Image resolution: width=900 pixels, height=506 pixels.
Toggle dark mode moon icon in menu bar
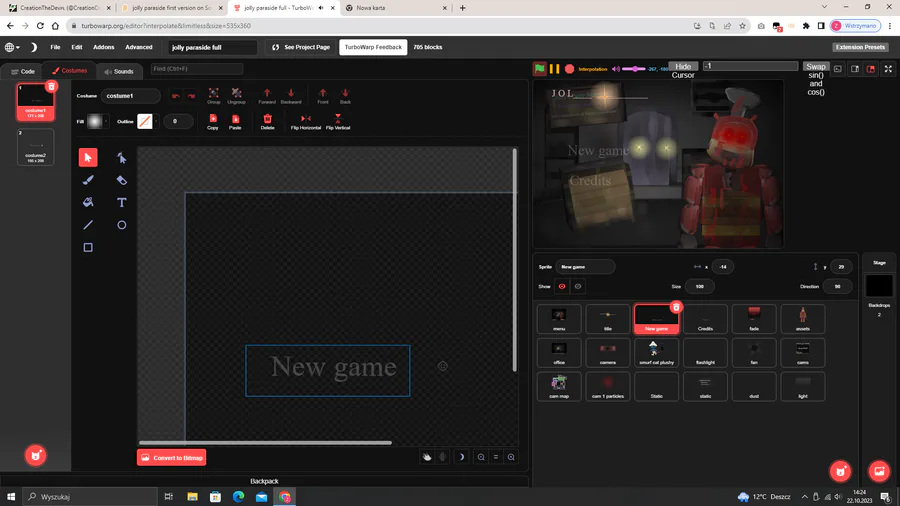pyautogui.click(x=33, y=47)
